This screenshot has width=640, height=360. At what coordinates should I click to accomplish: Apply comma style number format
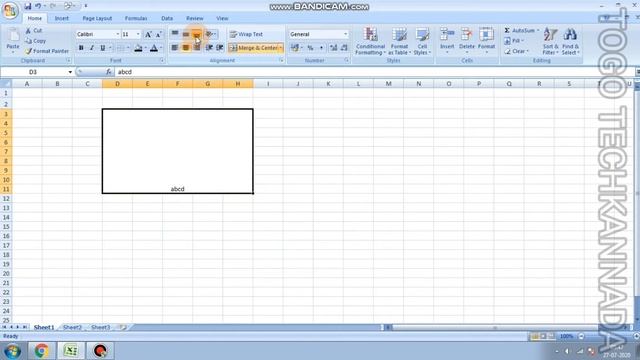pyautogui.click(x=321, y=48)
